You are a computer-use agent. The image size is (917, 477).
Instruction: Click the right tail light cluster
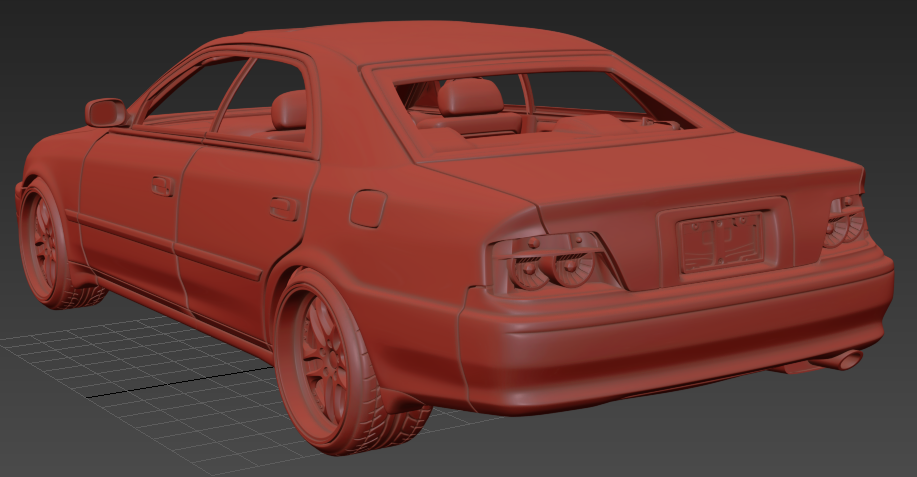[x=845, y=222]
